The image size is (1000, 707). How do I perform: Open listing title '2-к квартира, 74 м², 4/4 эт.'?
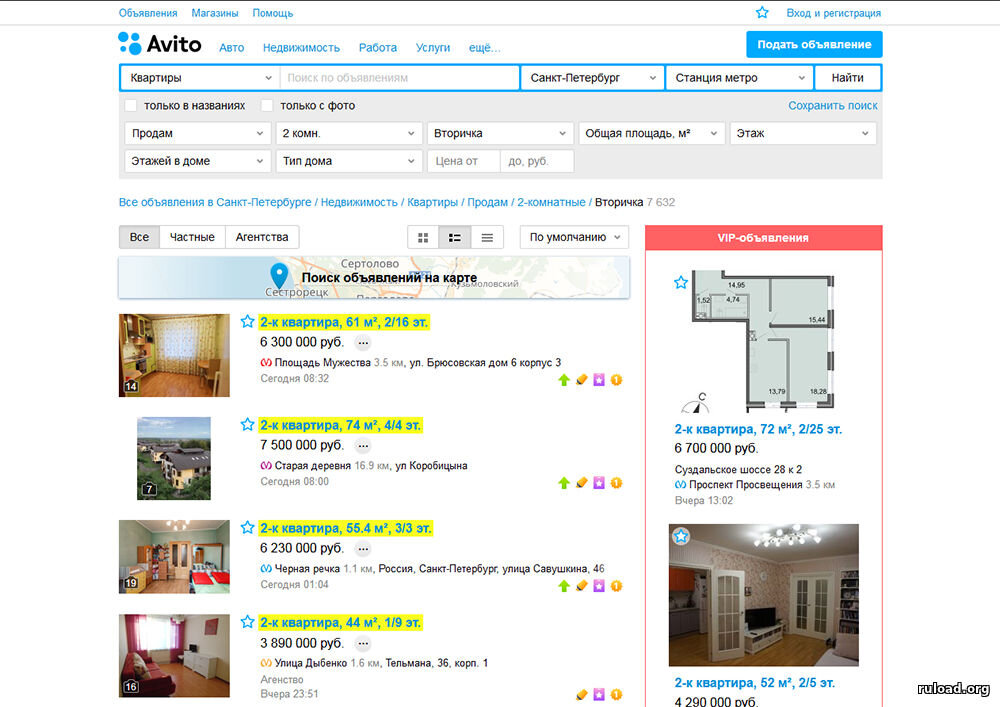[341, 425]
